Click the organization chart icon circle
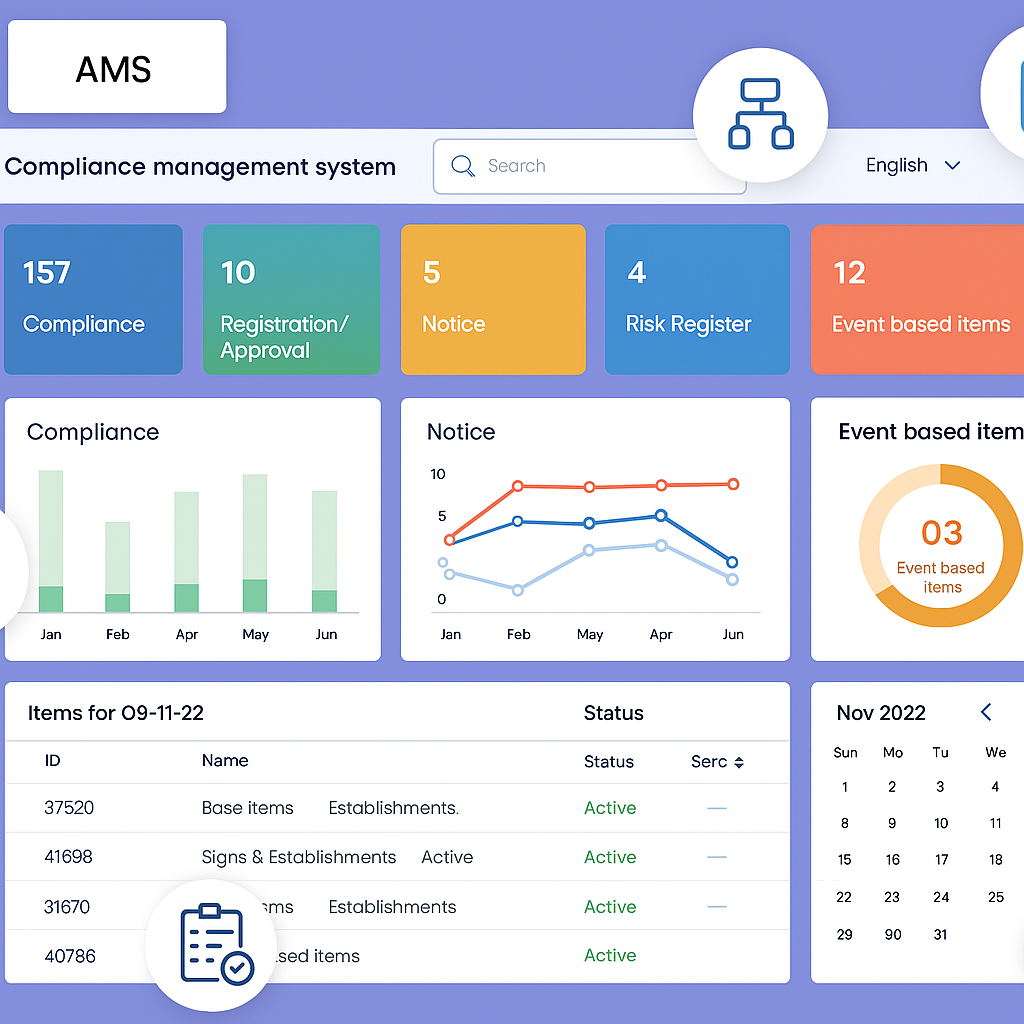 (x=760, y=115)
